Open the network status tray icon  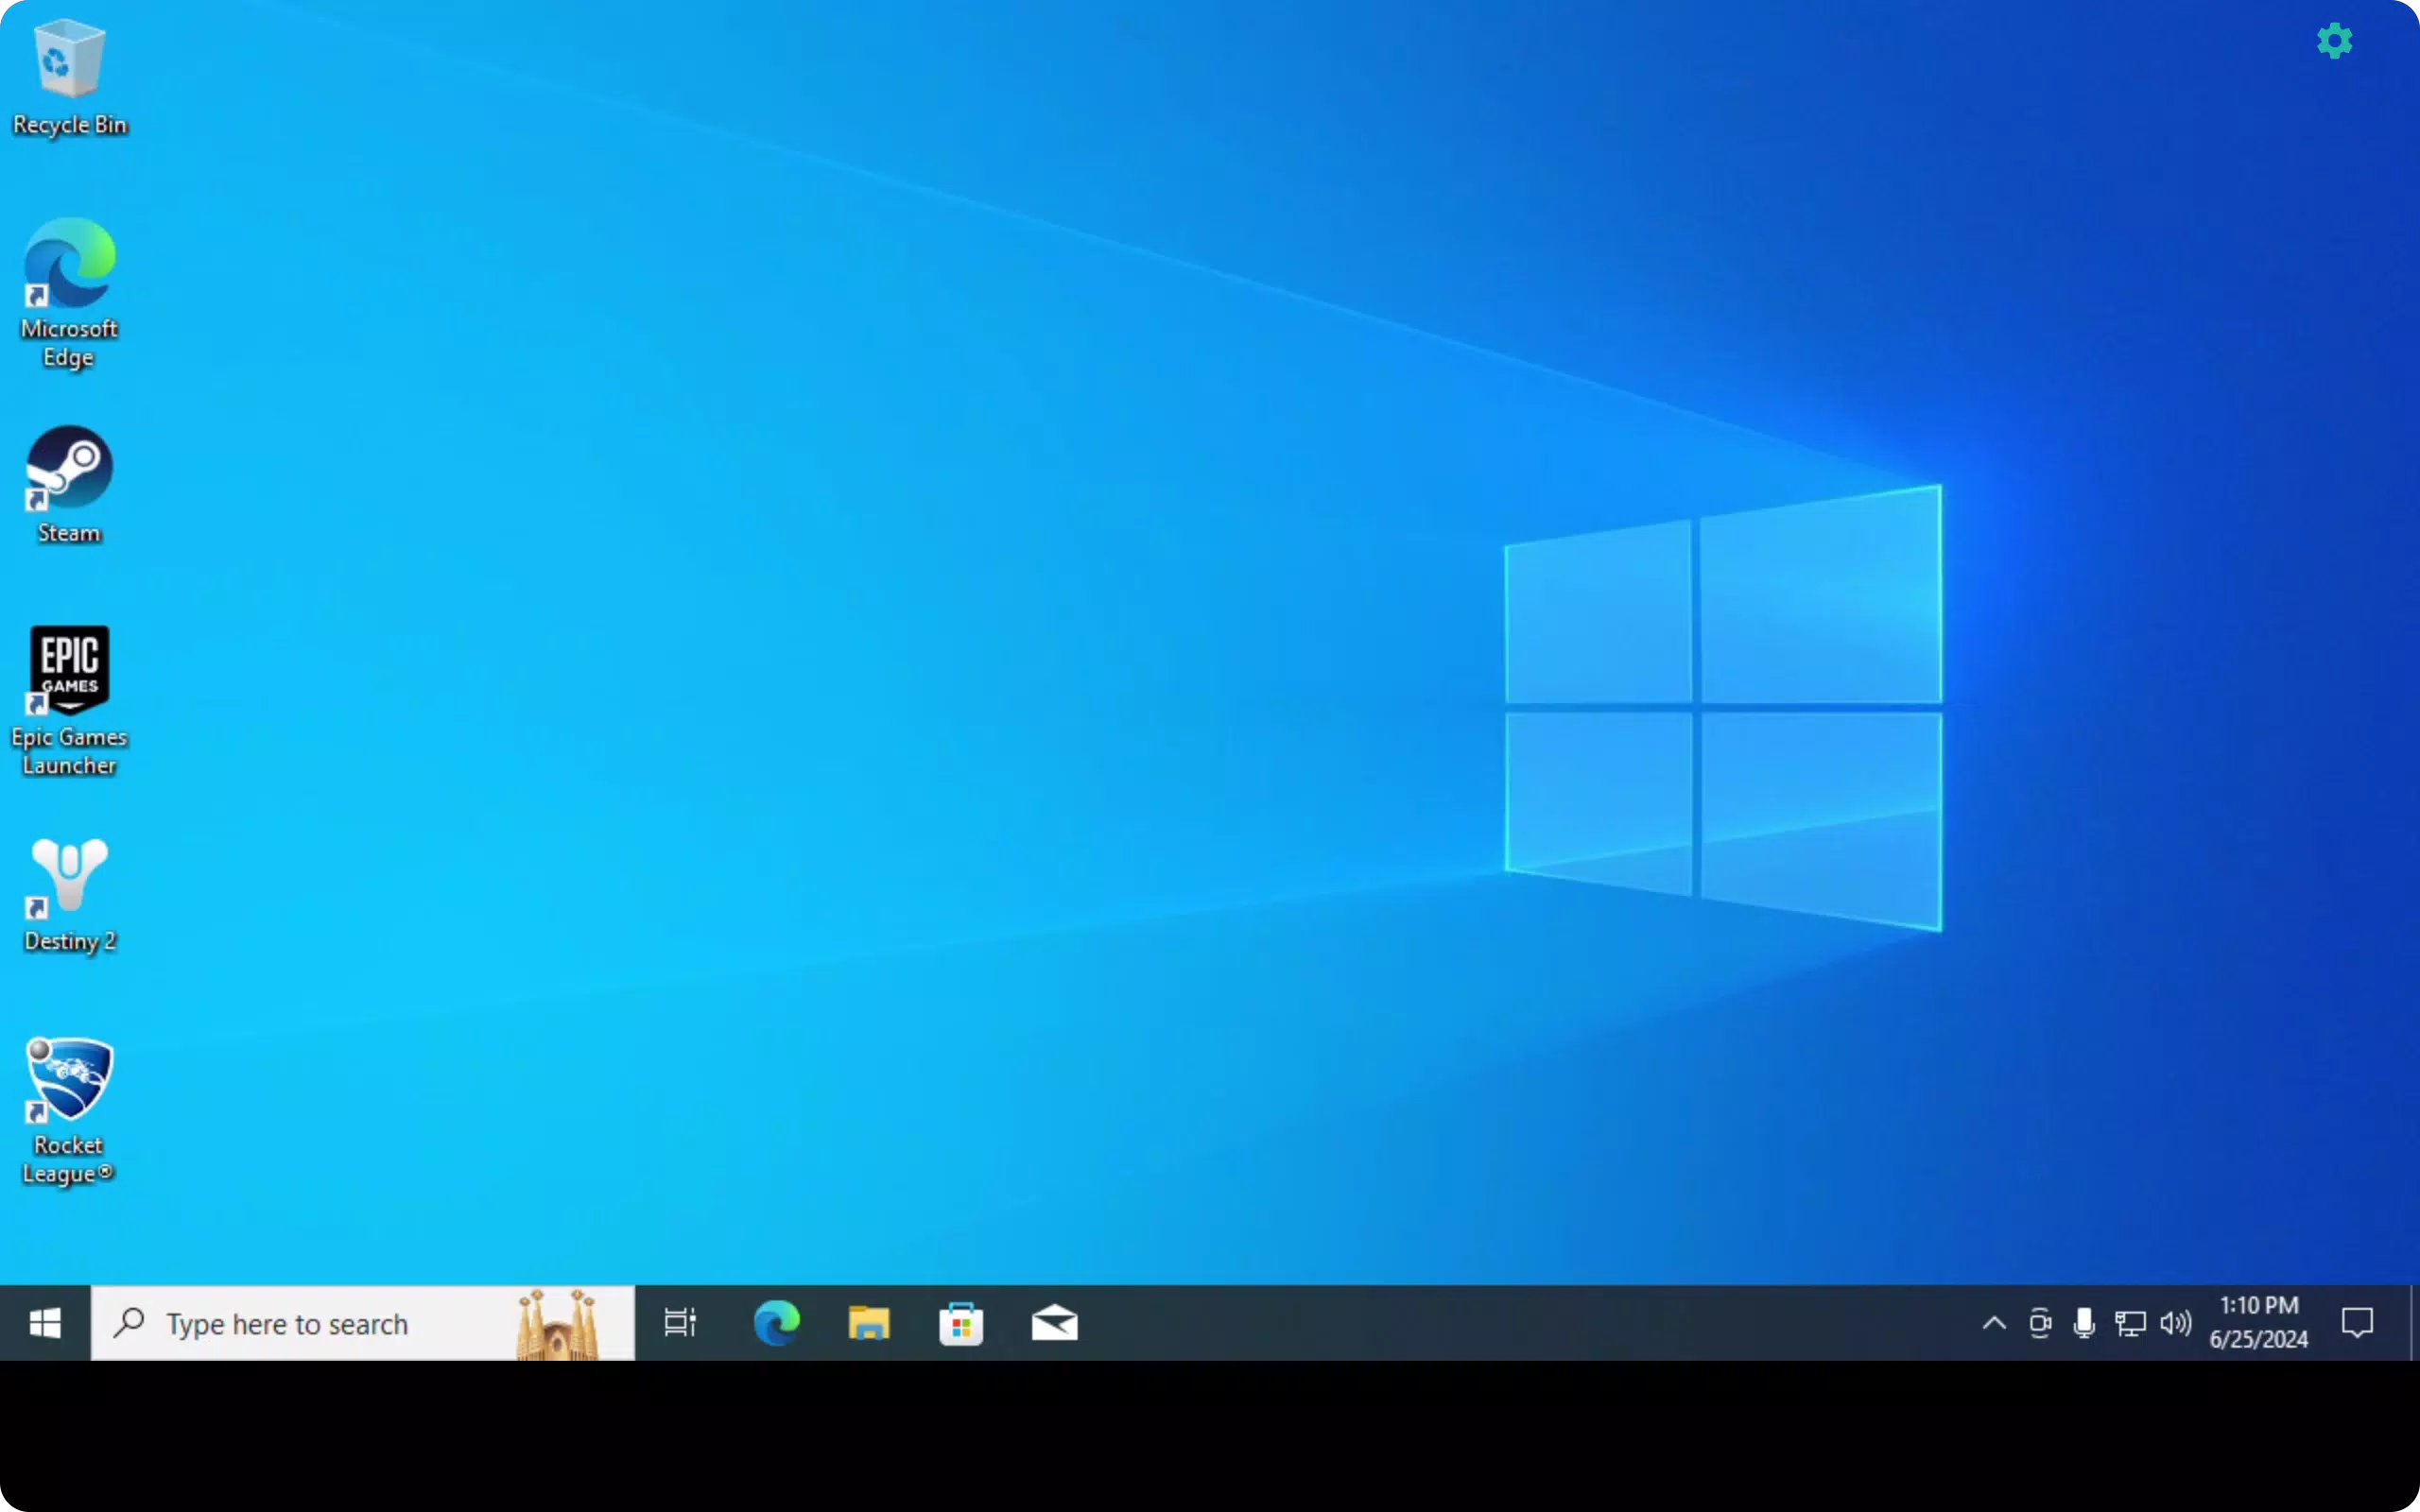[2130, 1323]
